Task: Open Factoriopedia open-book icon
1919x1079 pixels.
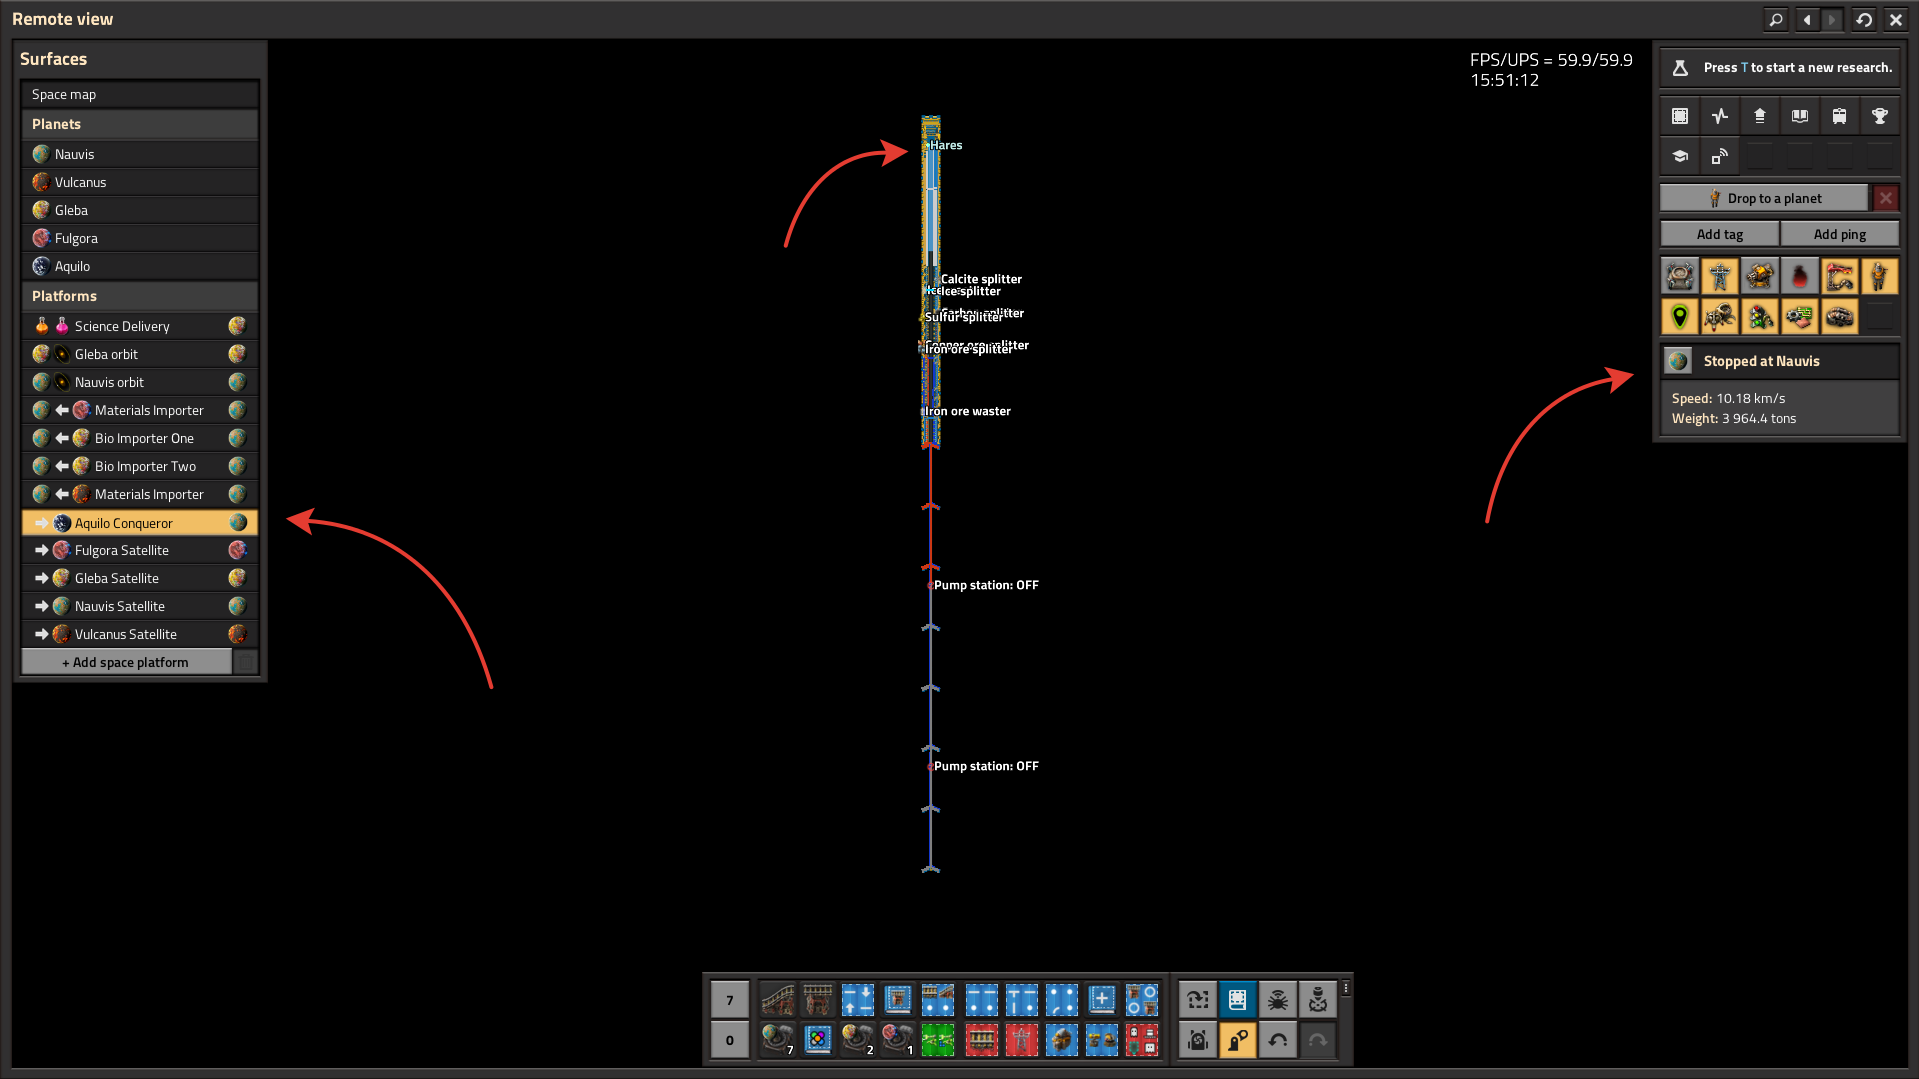Action: (x=1800, y=116)
